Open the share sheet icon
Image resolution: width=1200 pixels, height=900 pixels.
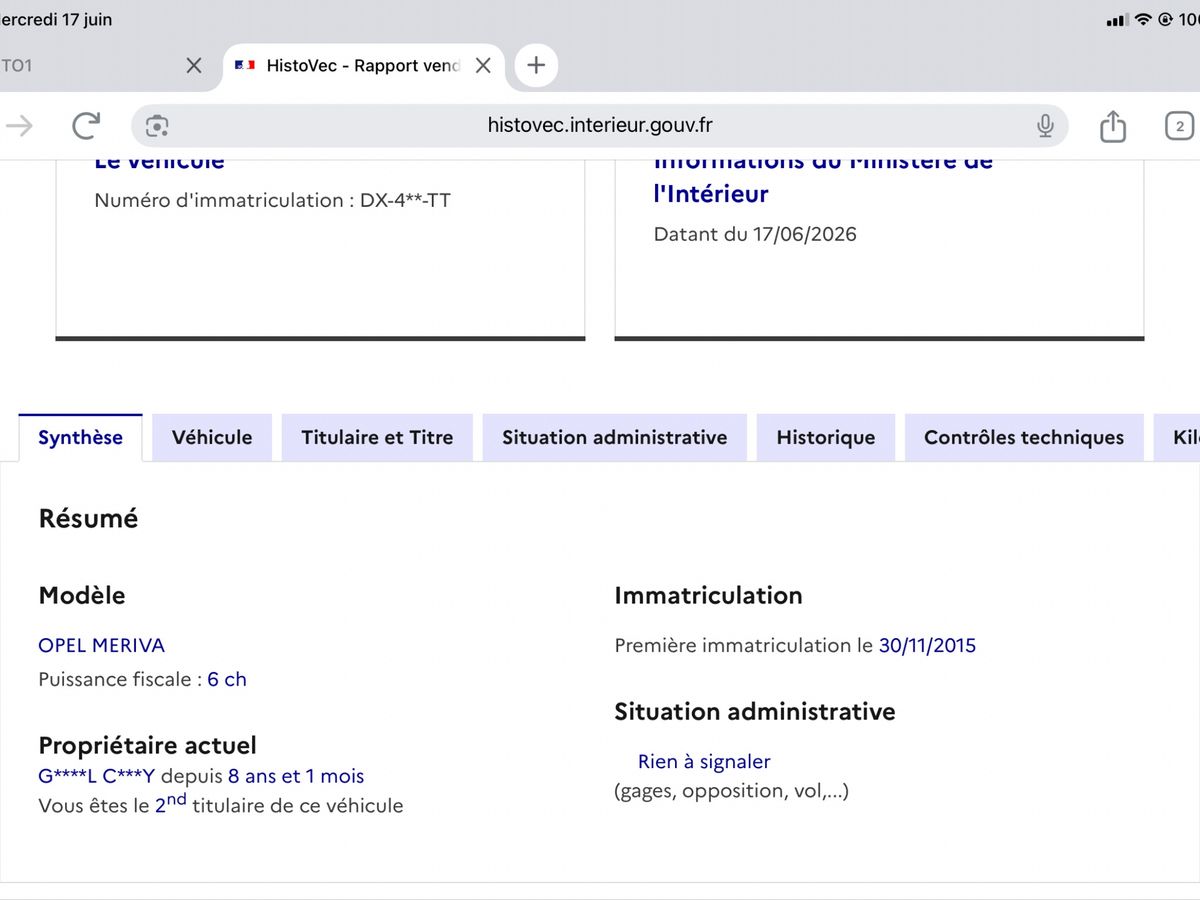click(1113, 125)
